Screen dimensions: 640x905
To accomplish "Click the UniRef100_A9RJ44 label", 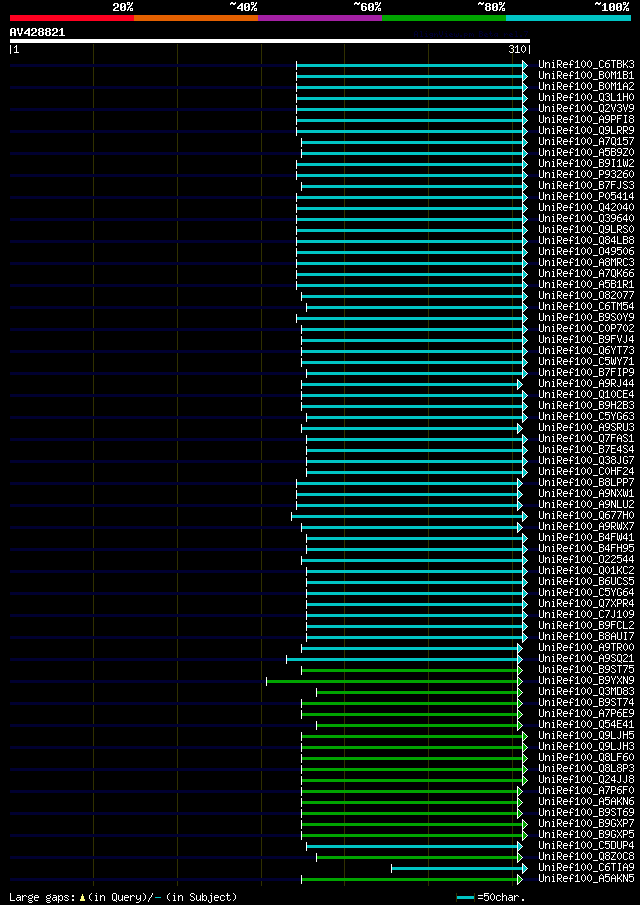I will click(586, 384).
